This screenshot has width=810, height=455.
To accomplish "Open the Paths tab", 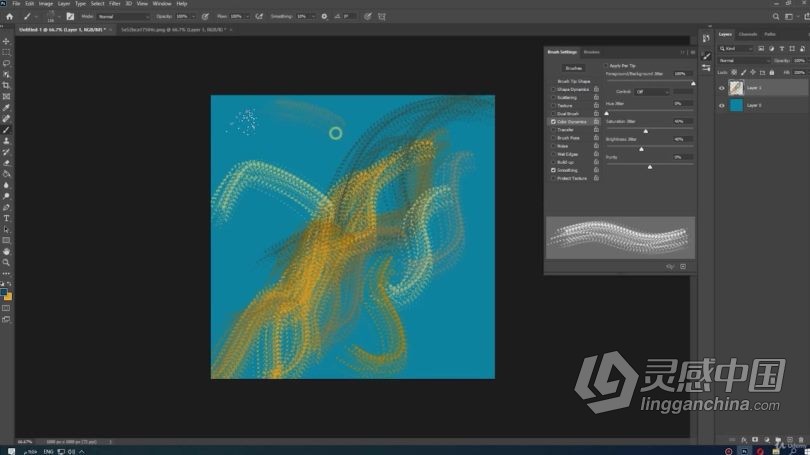I will (x=770, y=34).
